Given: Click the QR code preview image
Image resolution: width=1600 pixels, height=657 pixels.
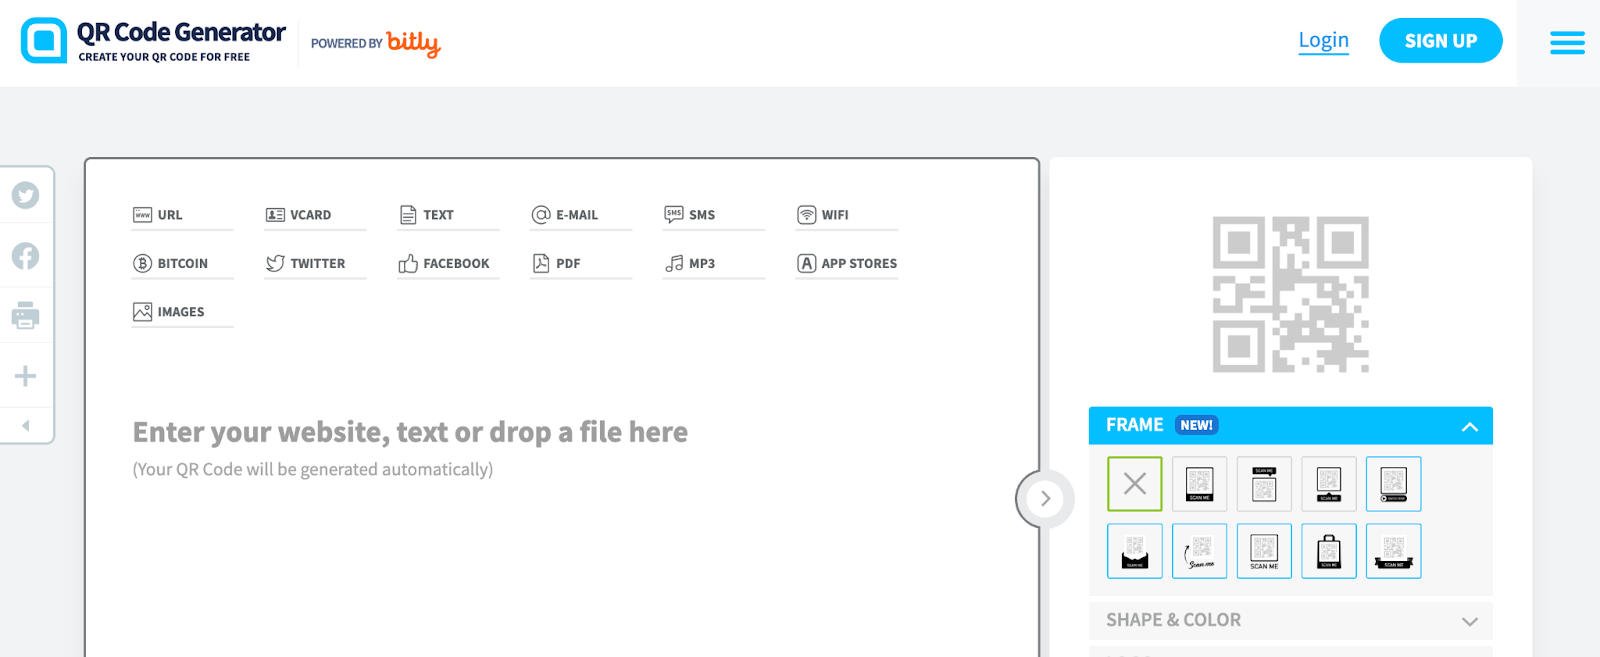Looking at the screenshot, I should pyautogui.click(x=1290, y=294).
